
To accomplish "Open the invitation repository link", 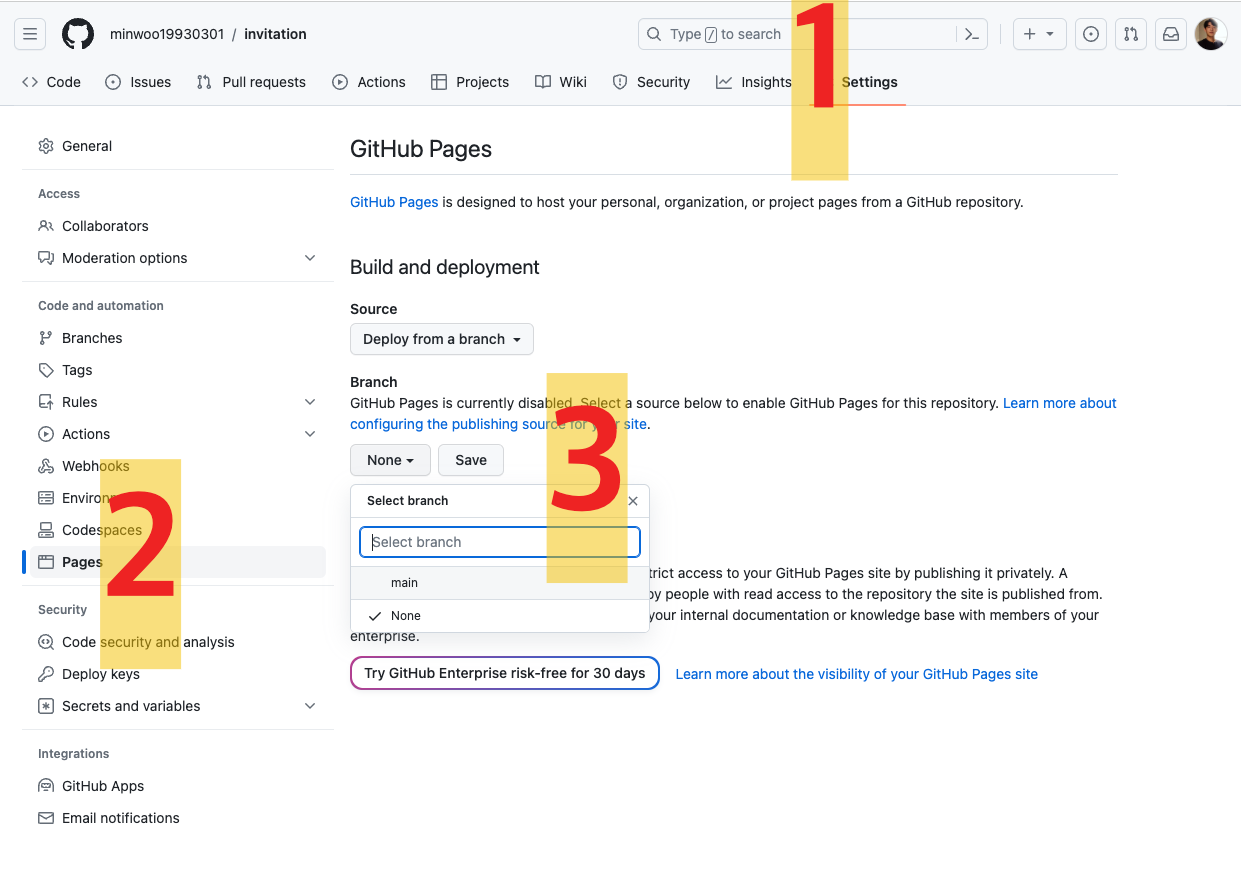I will point(275,34).
